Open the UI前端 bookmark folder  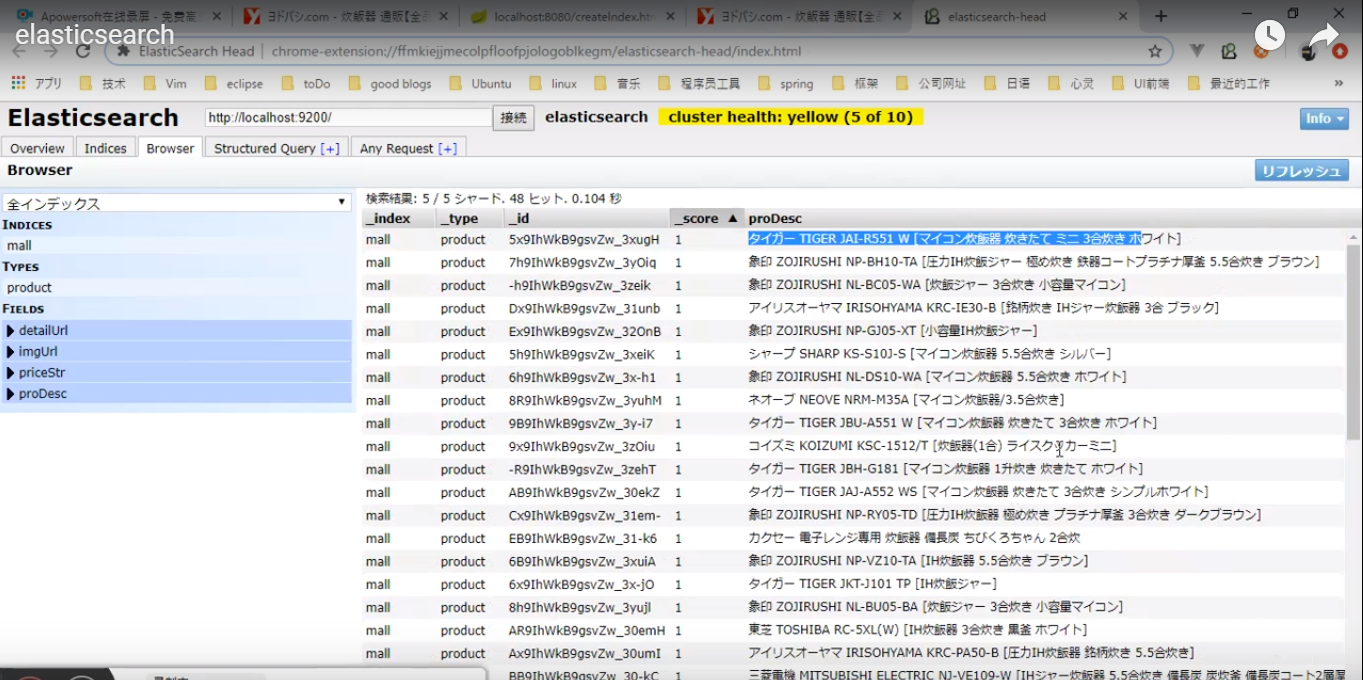click(x=1141, y=84)
